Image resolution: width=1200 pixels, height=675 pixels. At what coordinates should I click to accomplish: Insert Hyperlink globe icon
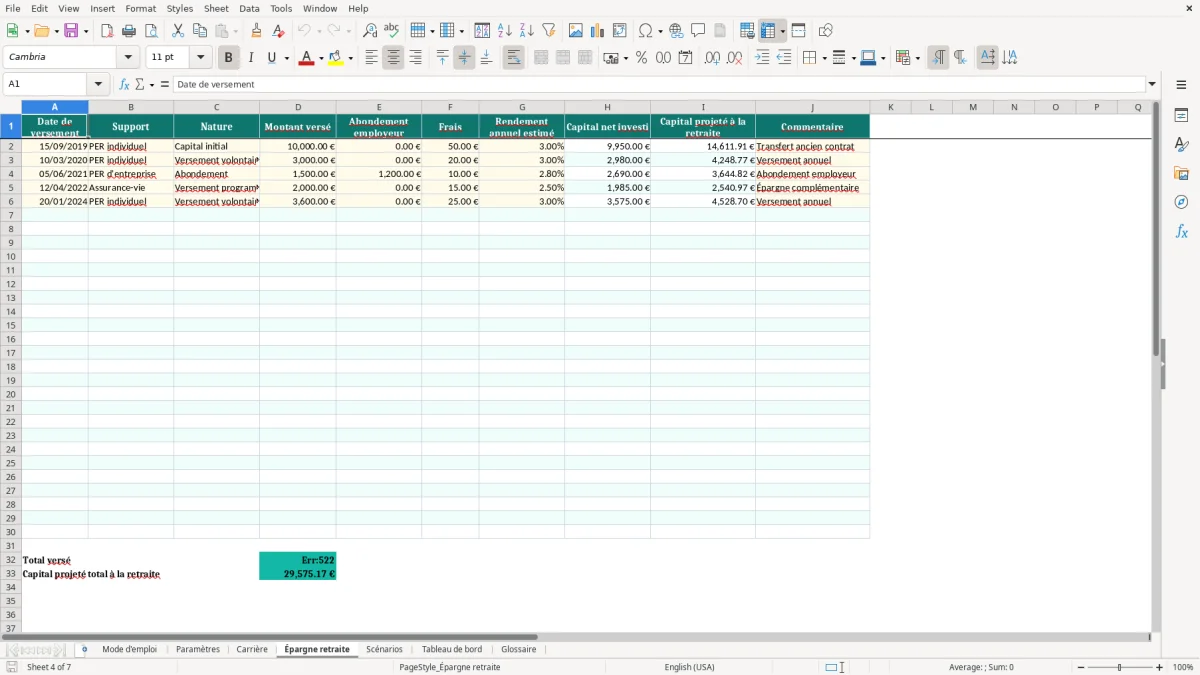pos(676,31)
